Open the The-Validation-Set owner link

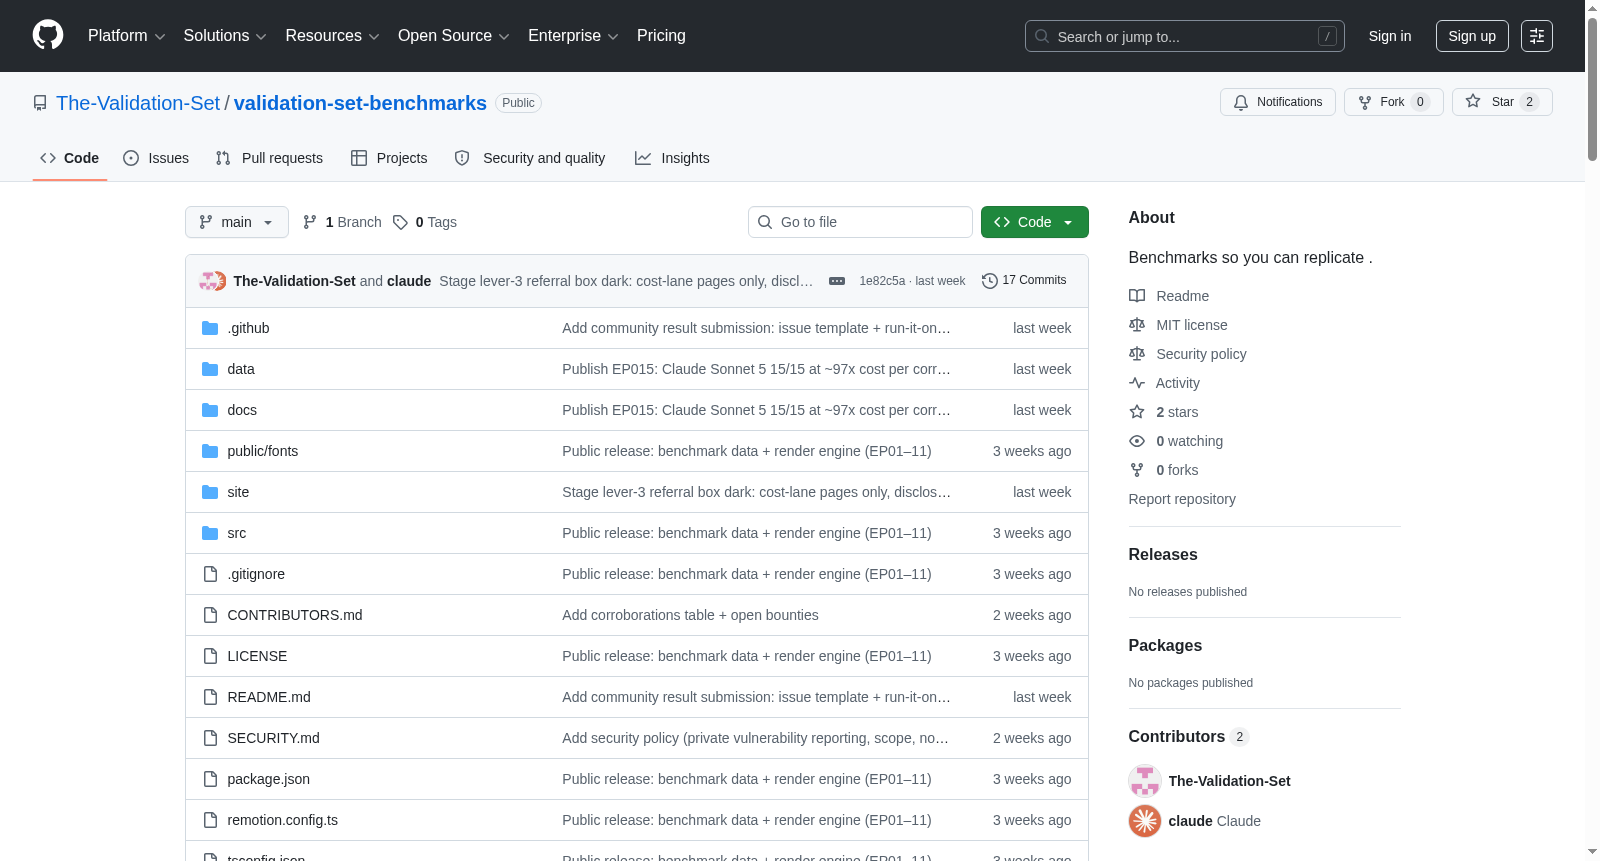coord(138,103)
